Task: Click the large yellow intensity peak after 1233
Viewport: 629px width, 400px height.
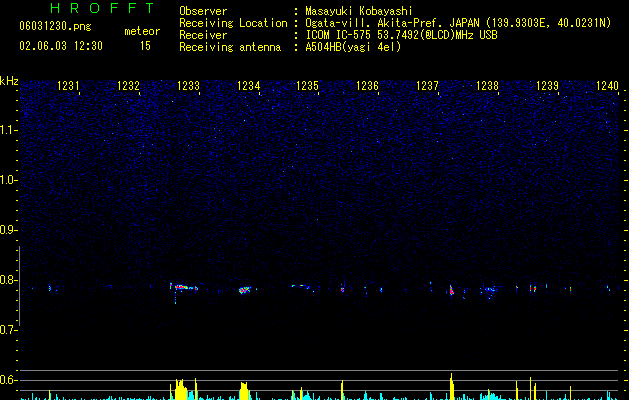Action: (181, 389)
